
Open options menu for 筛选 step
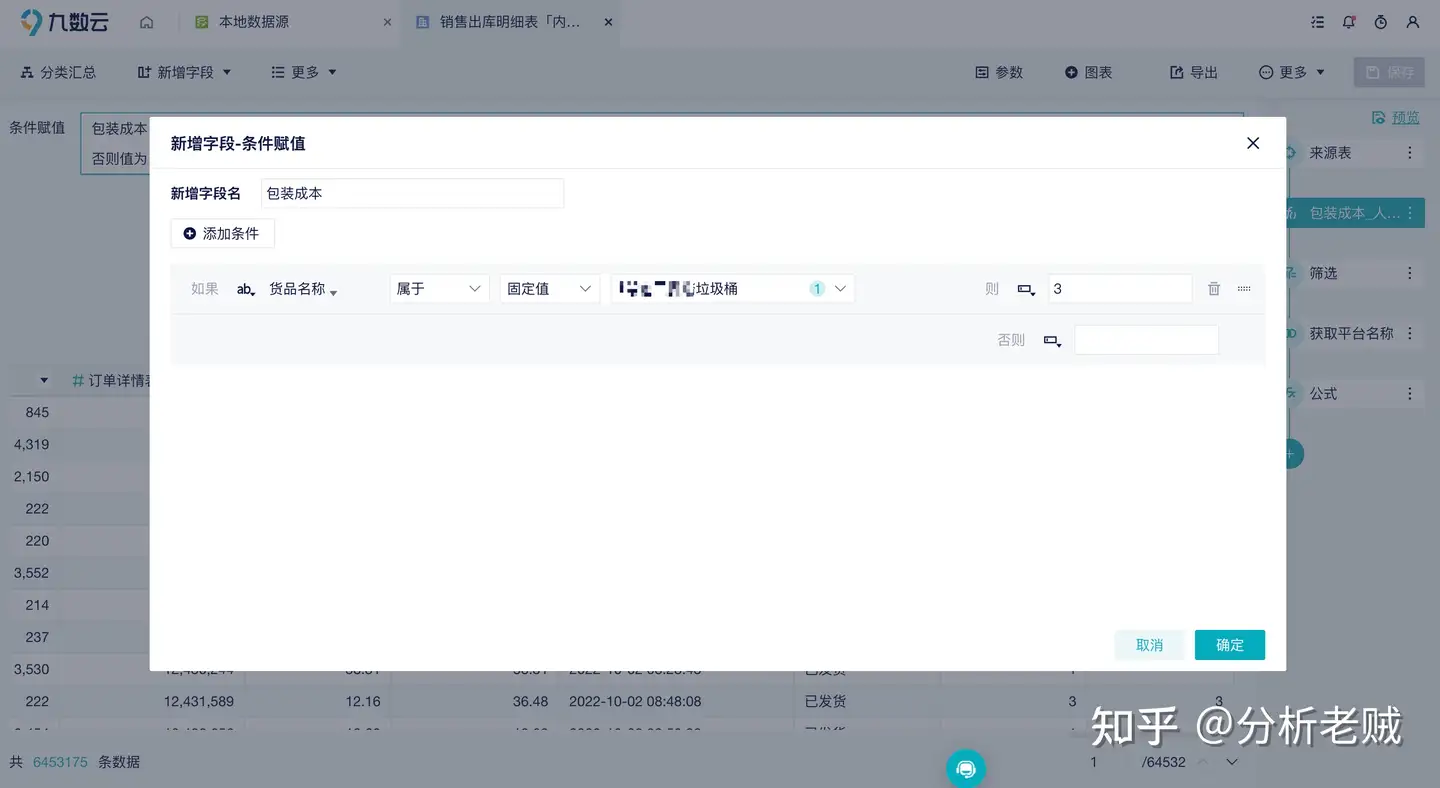coord(1410,273)
